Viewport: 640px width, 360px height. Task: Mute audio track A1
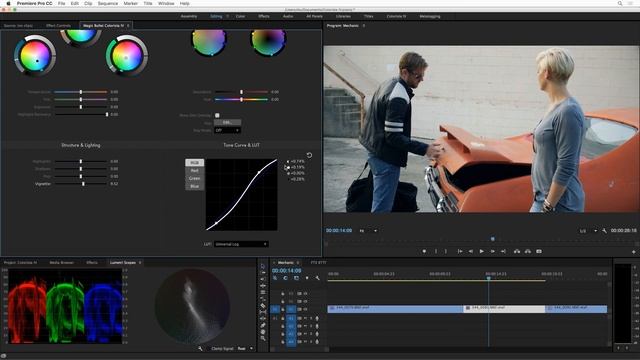click(305, 318)
